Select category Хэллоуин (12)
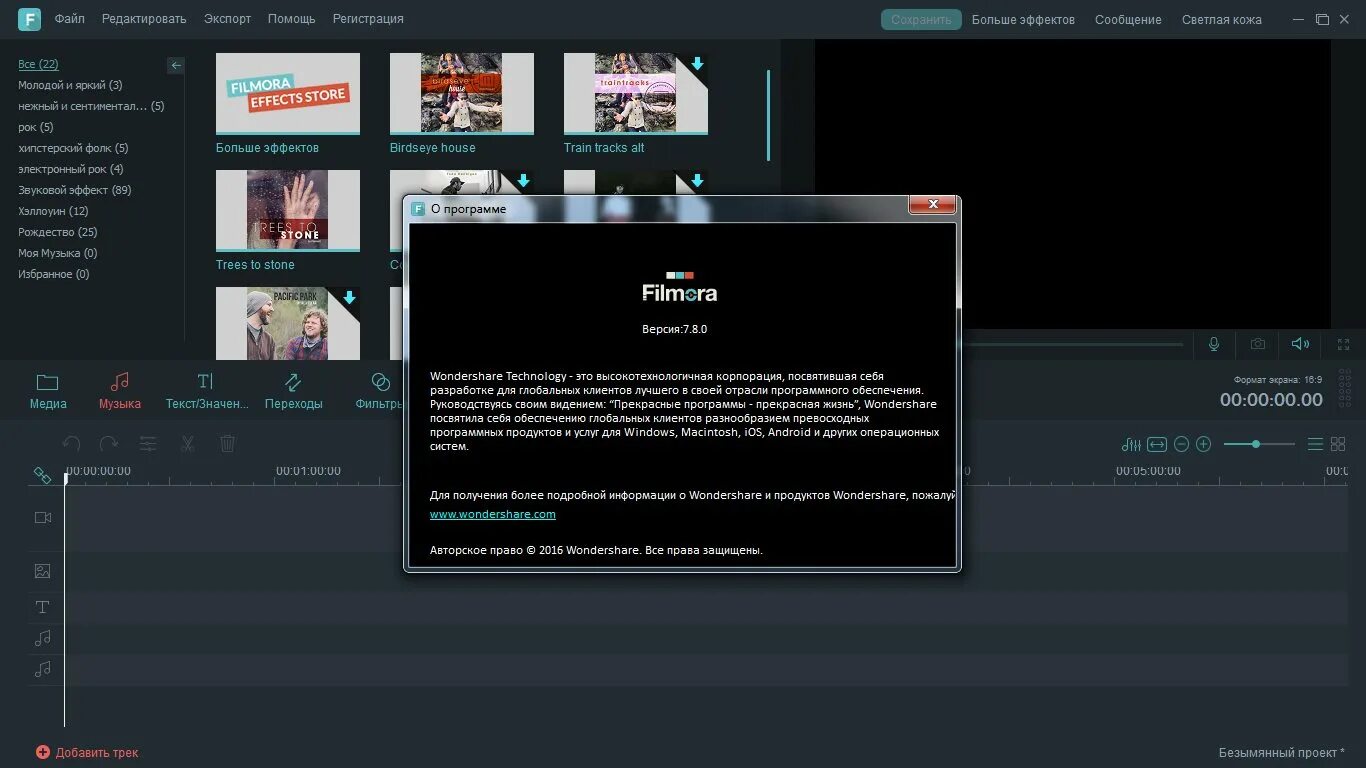Screen dimensions: 1366x768 [x=53, y=211]
